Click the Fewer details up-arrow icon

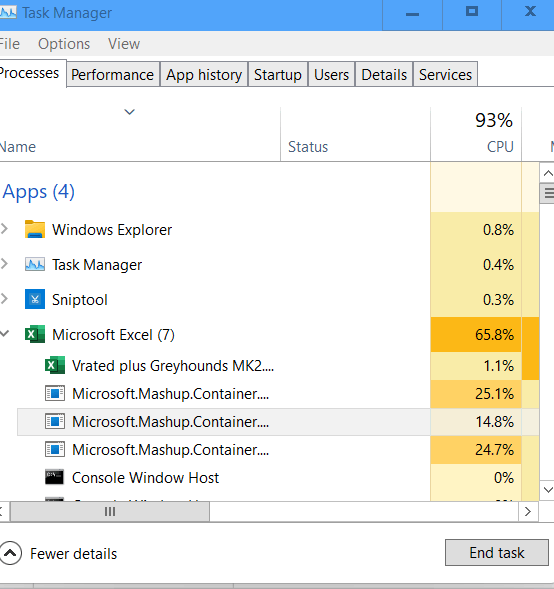click(10, 553)
